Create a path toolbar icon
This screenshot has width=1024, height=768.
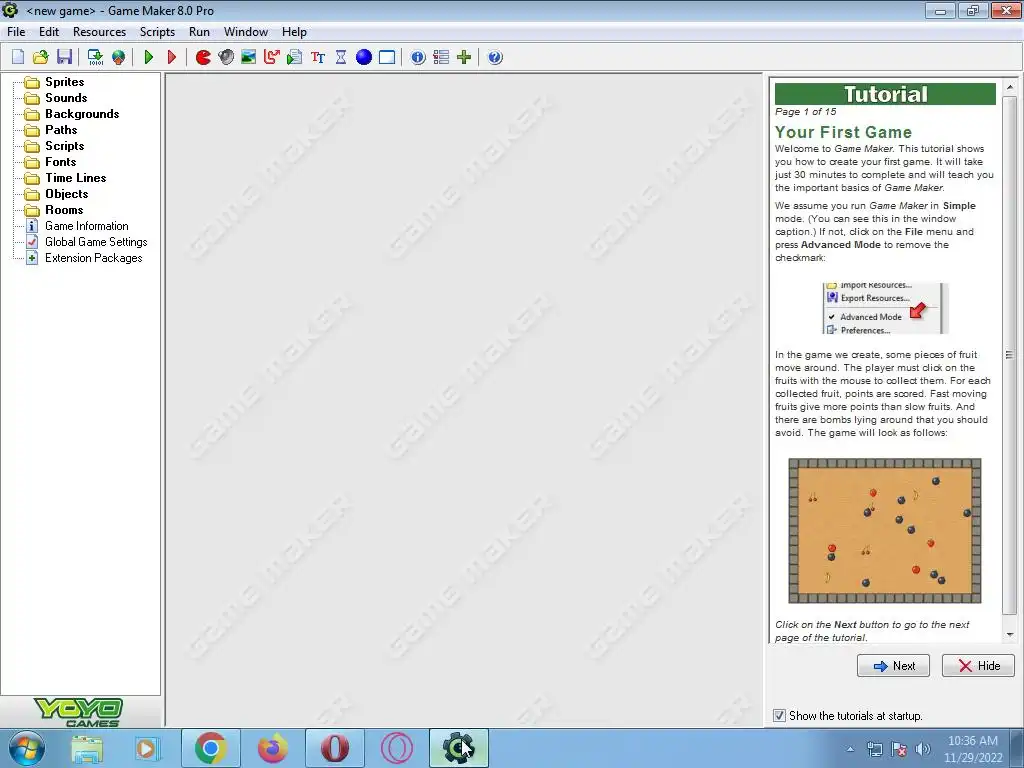click(x=272, y=57)
